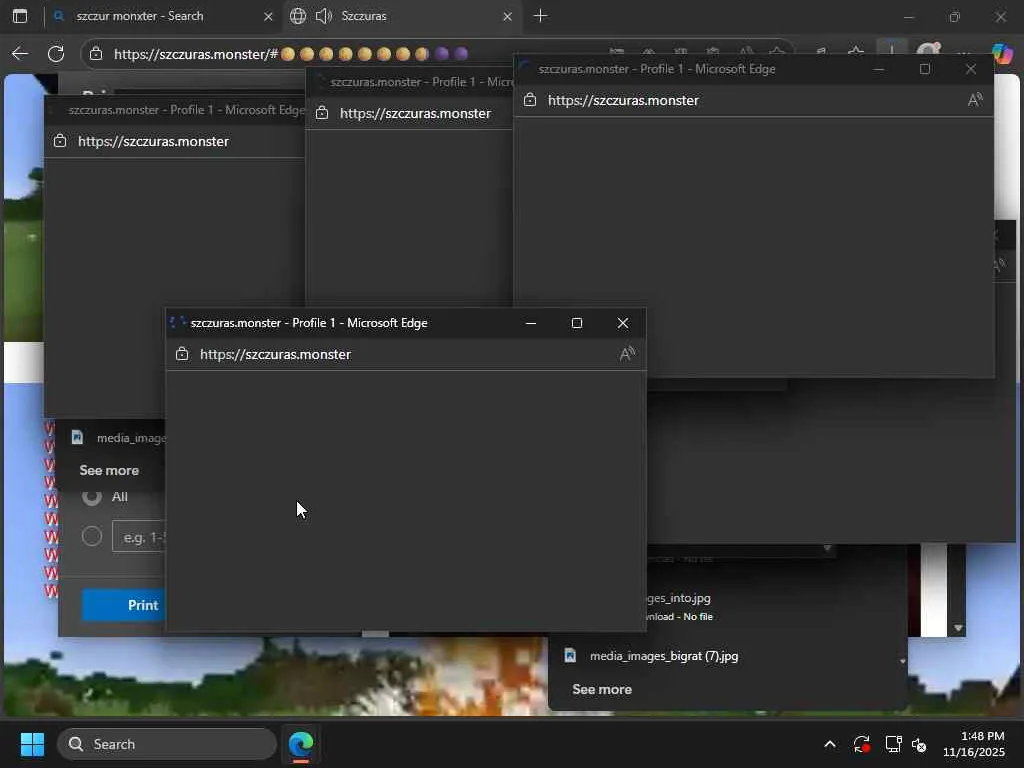Image resolution: width=1024 pixels, height=768 pixels.
Task: Click the blue Print button
Action: coord(123,605)
